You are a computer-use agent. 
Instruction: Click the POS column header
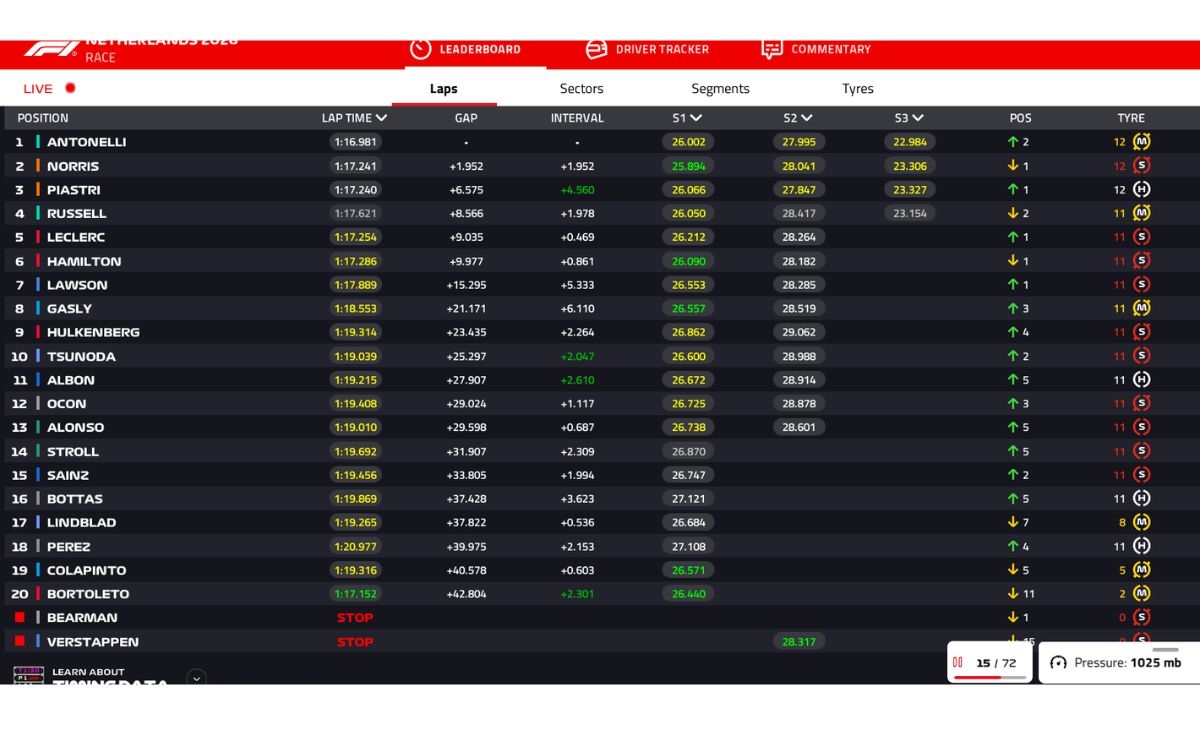[x=1020, y=118]
